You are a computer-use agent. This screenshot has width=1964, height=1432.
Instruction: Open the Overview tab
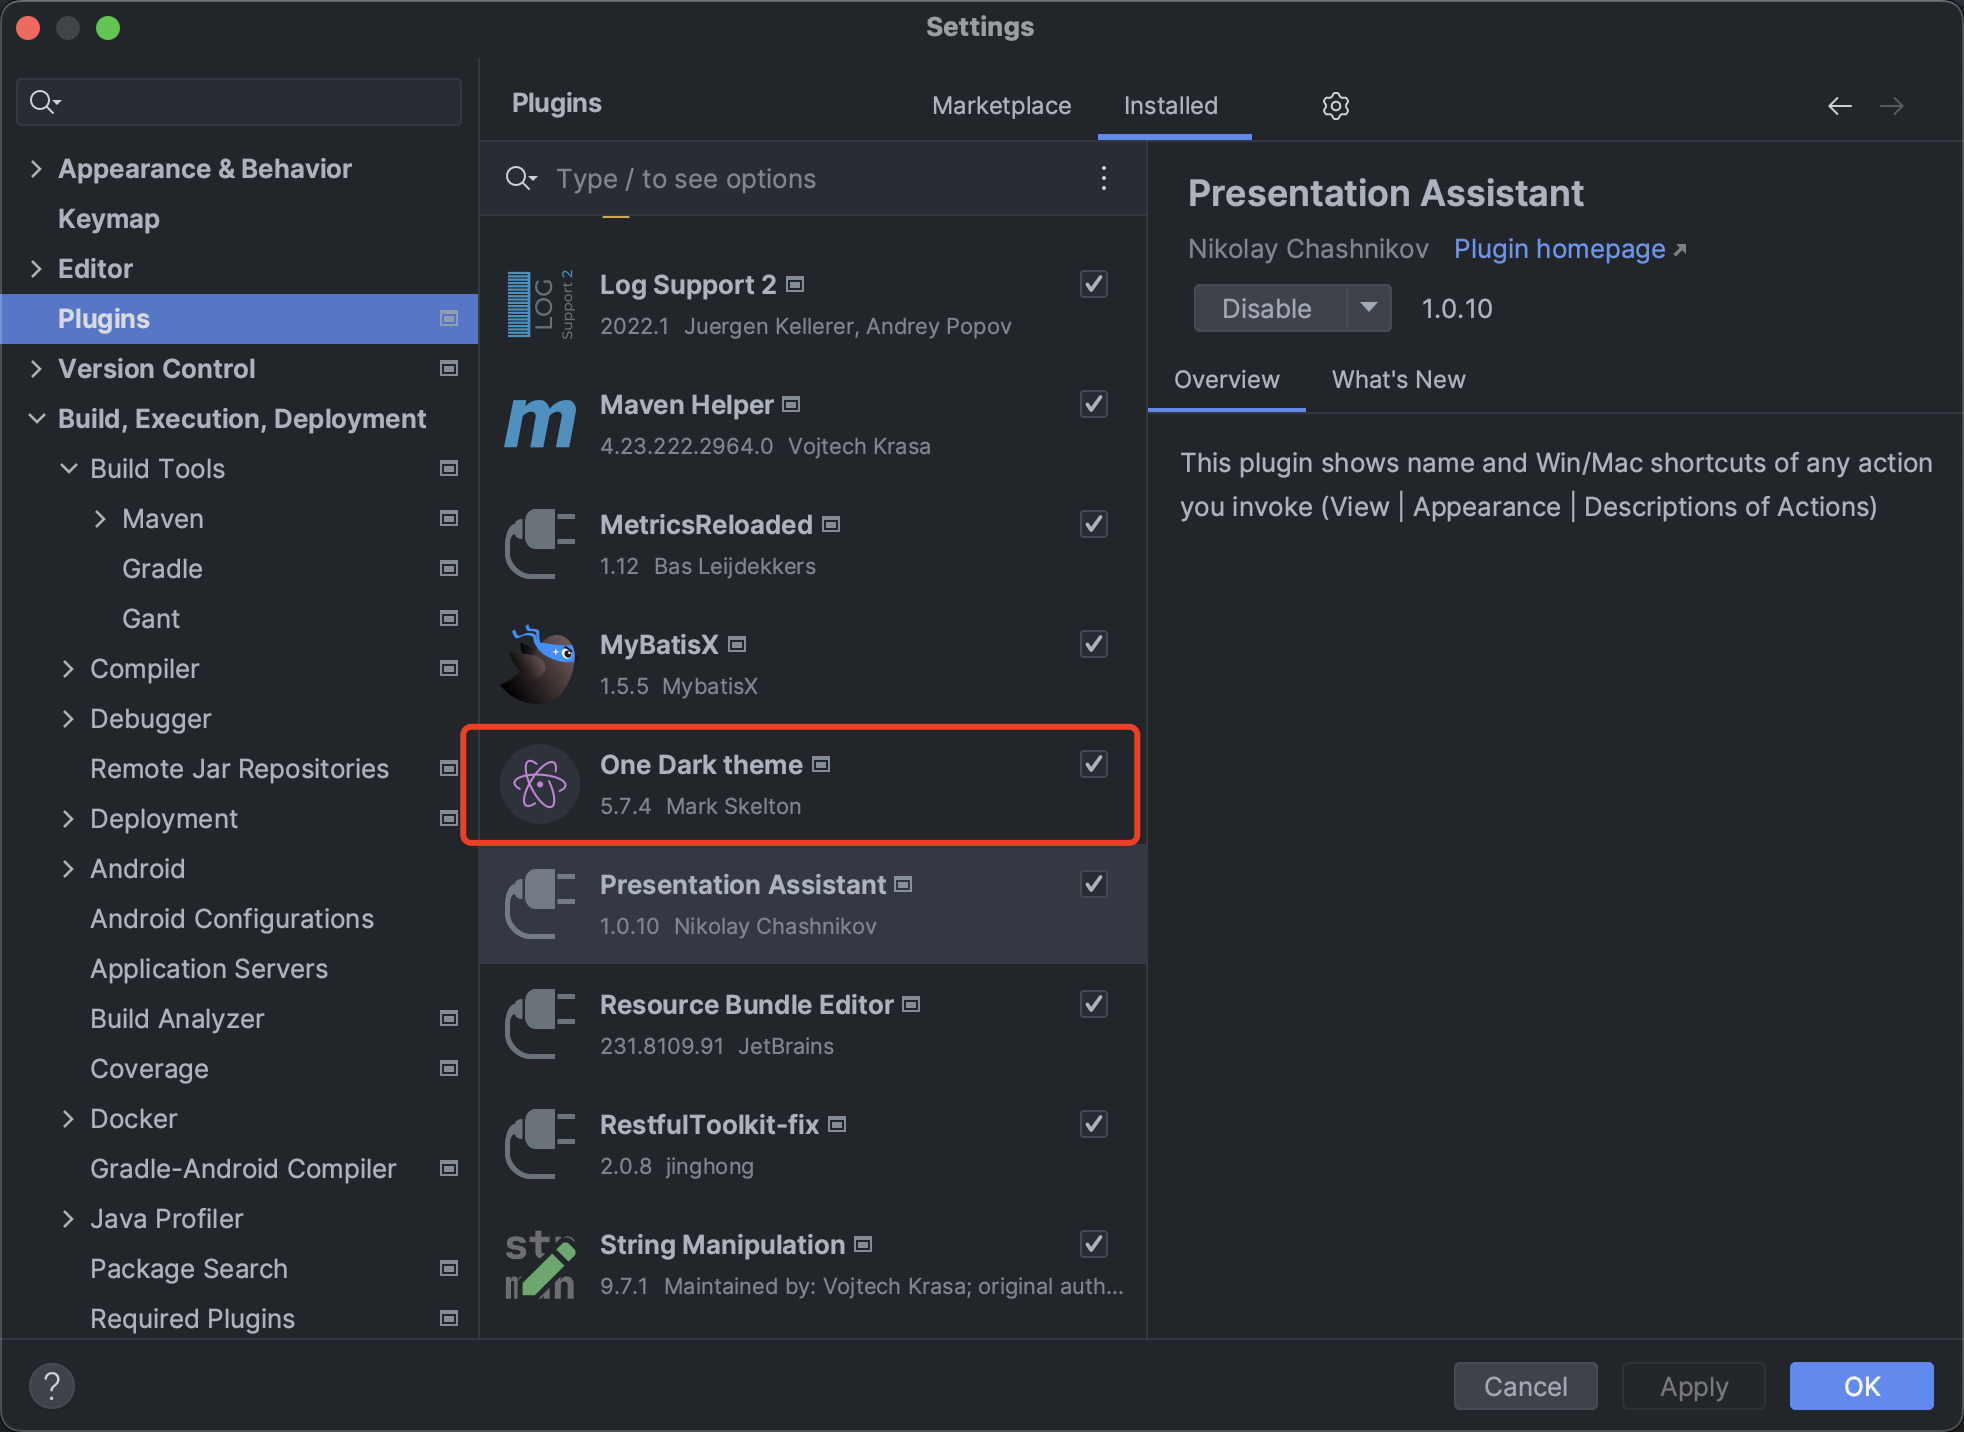(1226, 379)
